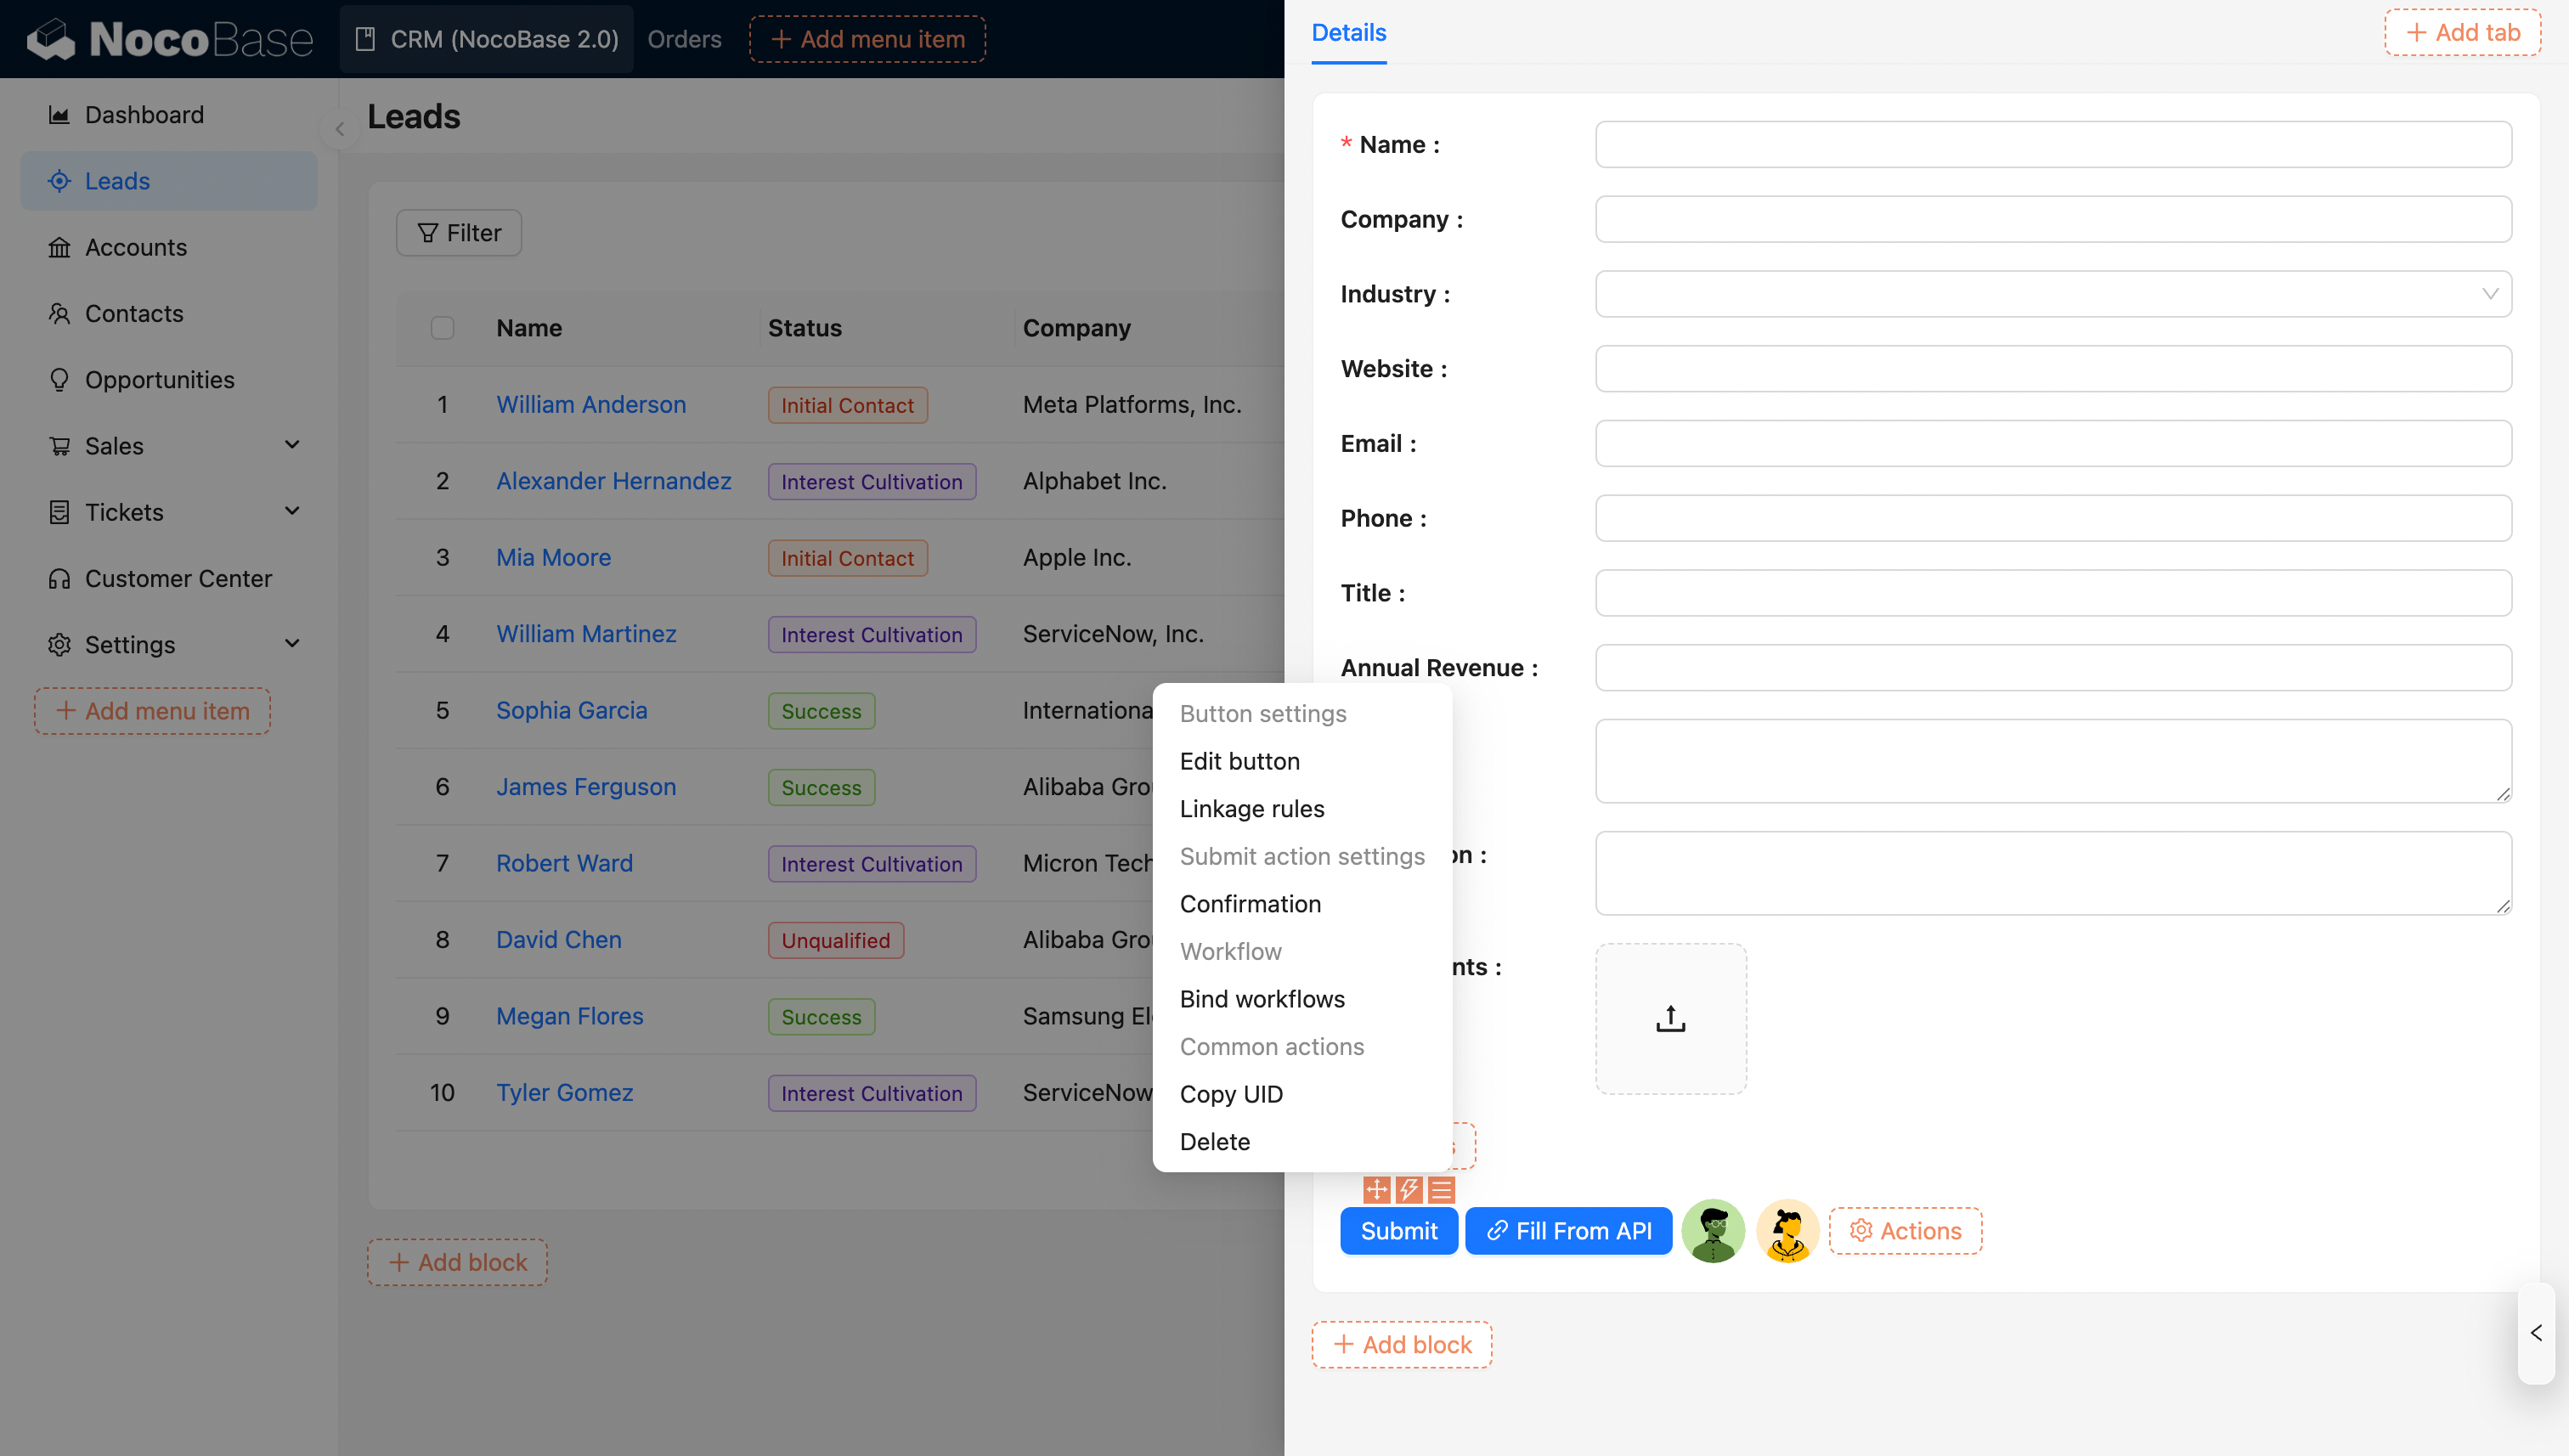Open the hamburger settings icon above Submit
This screenshot has height=1456, width=2569.
1441,1189
